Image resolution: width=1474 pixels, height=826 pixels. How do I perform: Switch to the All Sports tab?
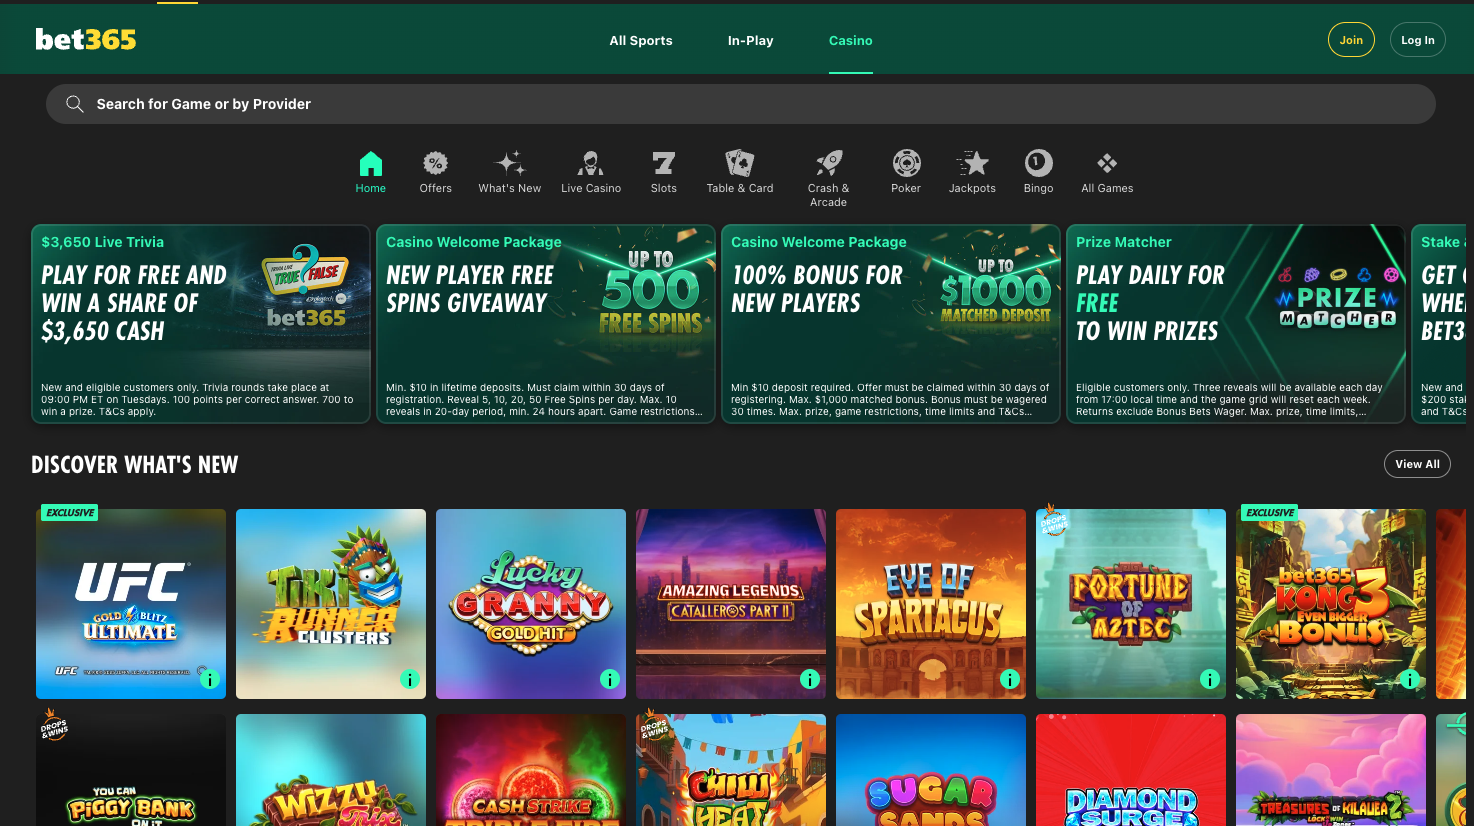[641, 41]
